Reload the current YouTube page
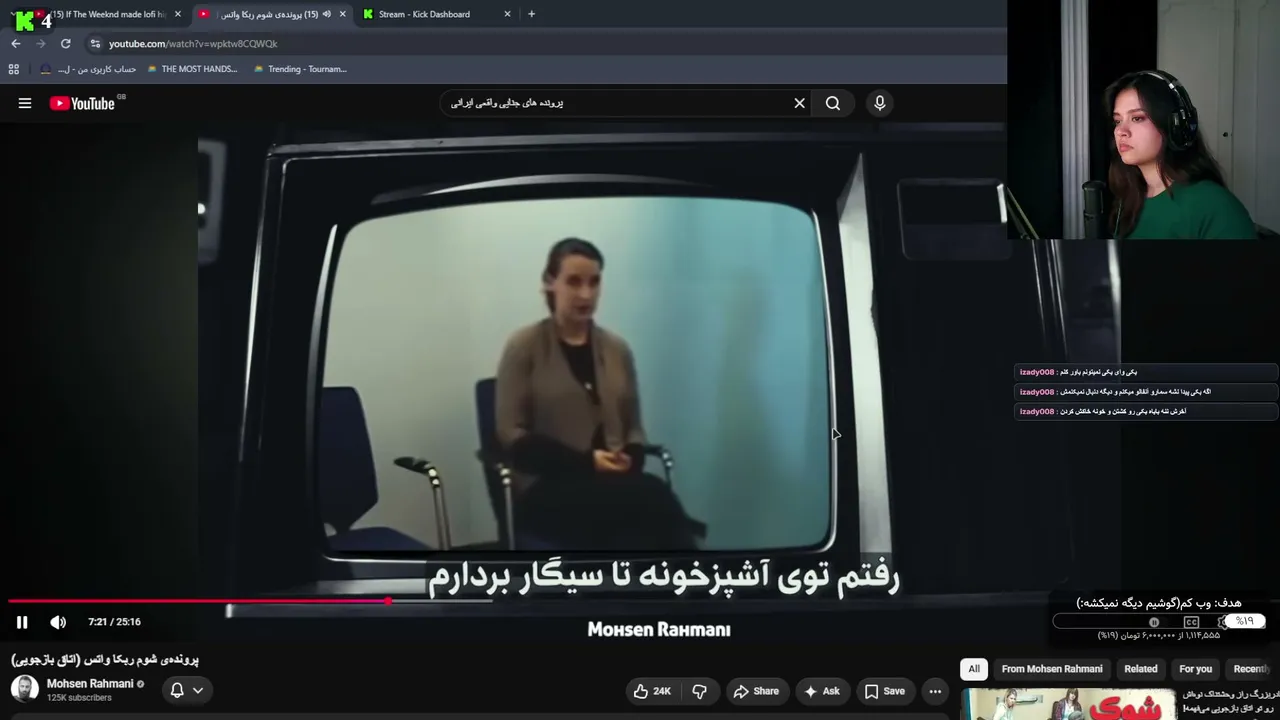1280x720 pixels. point(65,44)
